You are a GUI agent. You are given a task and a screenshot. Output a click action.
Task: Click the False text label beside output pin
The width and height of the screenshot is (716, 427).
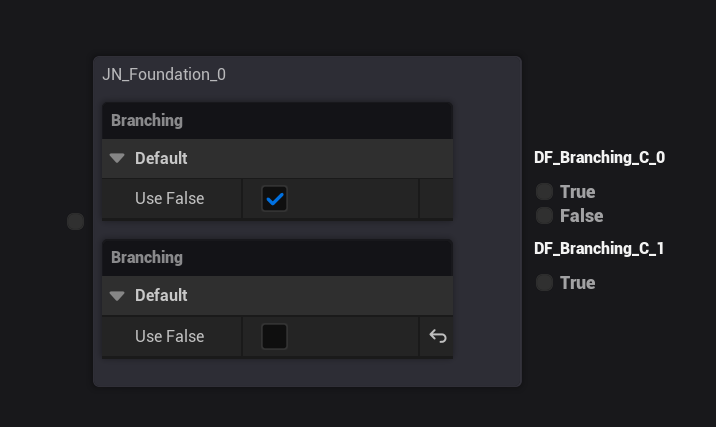tap(581, 215)
